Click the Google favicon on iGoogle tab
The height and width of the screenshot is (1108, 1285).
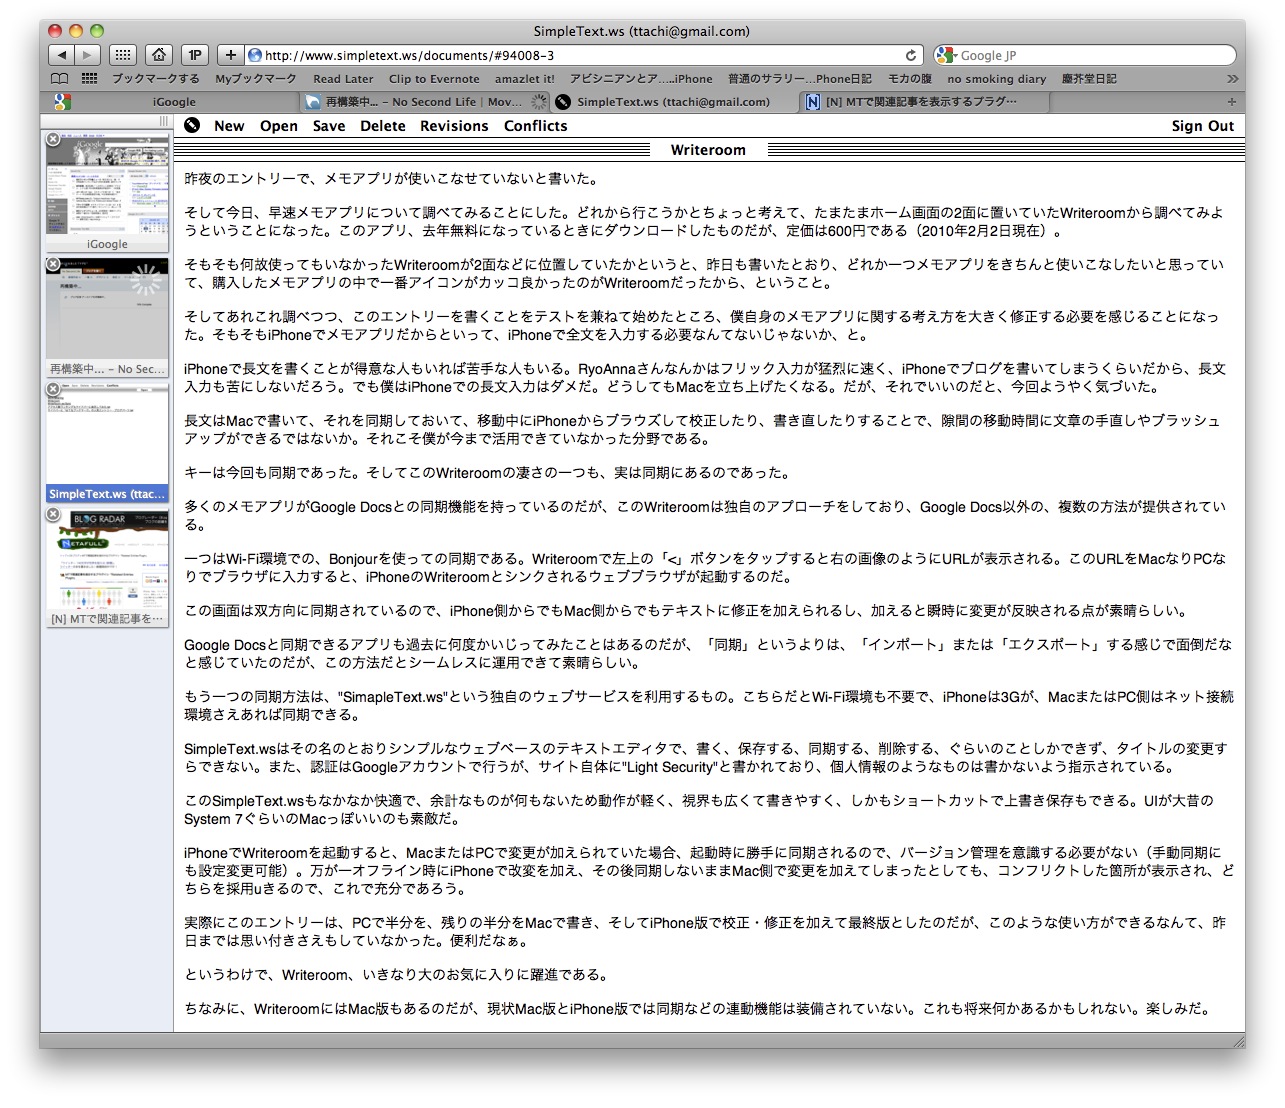pos(62,101)
